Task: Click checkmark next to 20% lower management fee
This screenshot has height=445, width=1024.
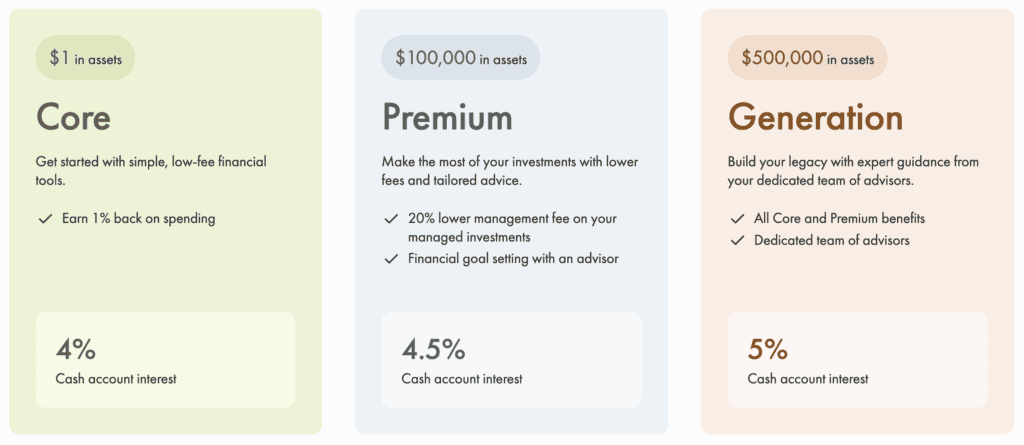Action: pos(391,218)
